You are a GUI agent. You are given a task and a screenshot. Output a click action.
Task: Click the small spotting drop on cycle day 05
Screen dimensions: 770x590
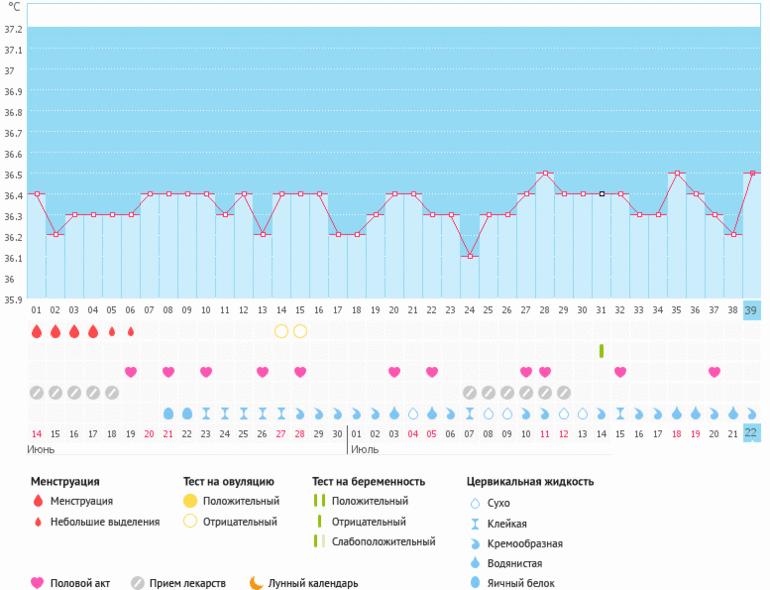tap(112, 331)
